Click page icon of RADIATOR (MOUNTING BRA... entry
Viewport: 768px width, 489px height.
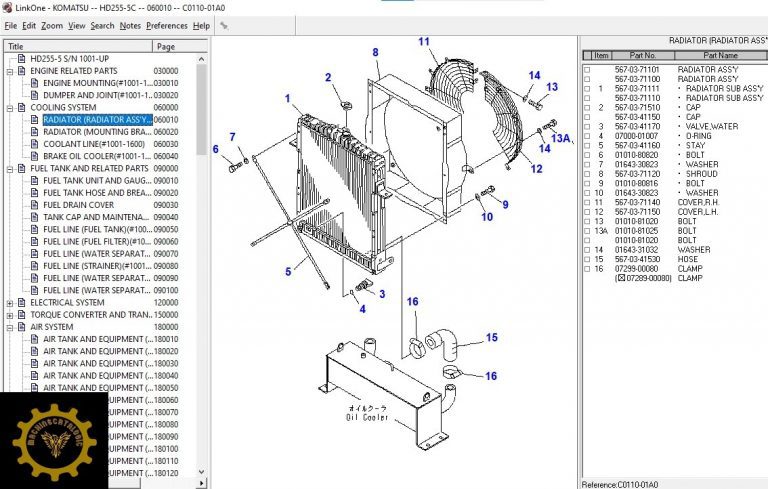[x=34, y=132]
